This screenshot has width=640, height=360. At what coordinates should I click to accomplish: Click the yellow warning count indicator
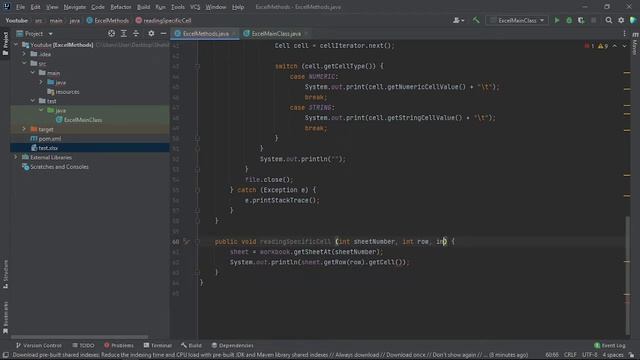point(603,46)
